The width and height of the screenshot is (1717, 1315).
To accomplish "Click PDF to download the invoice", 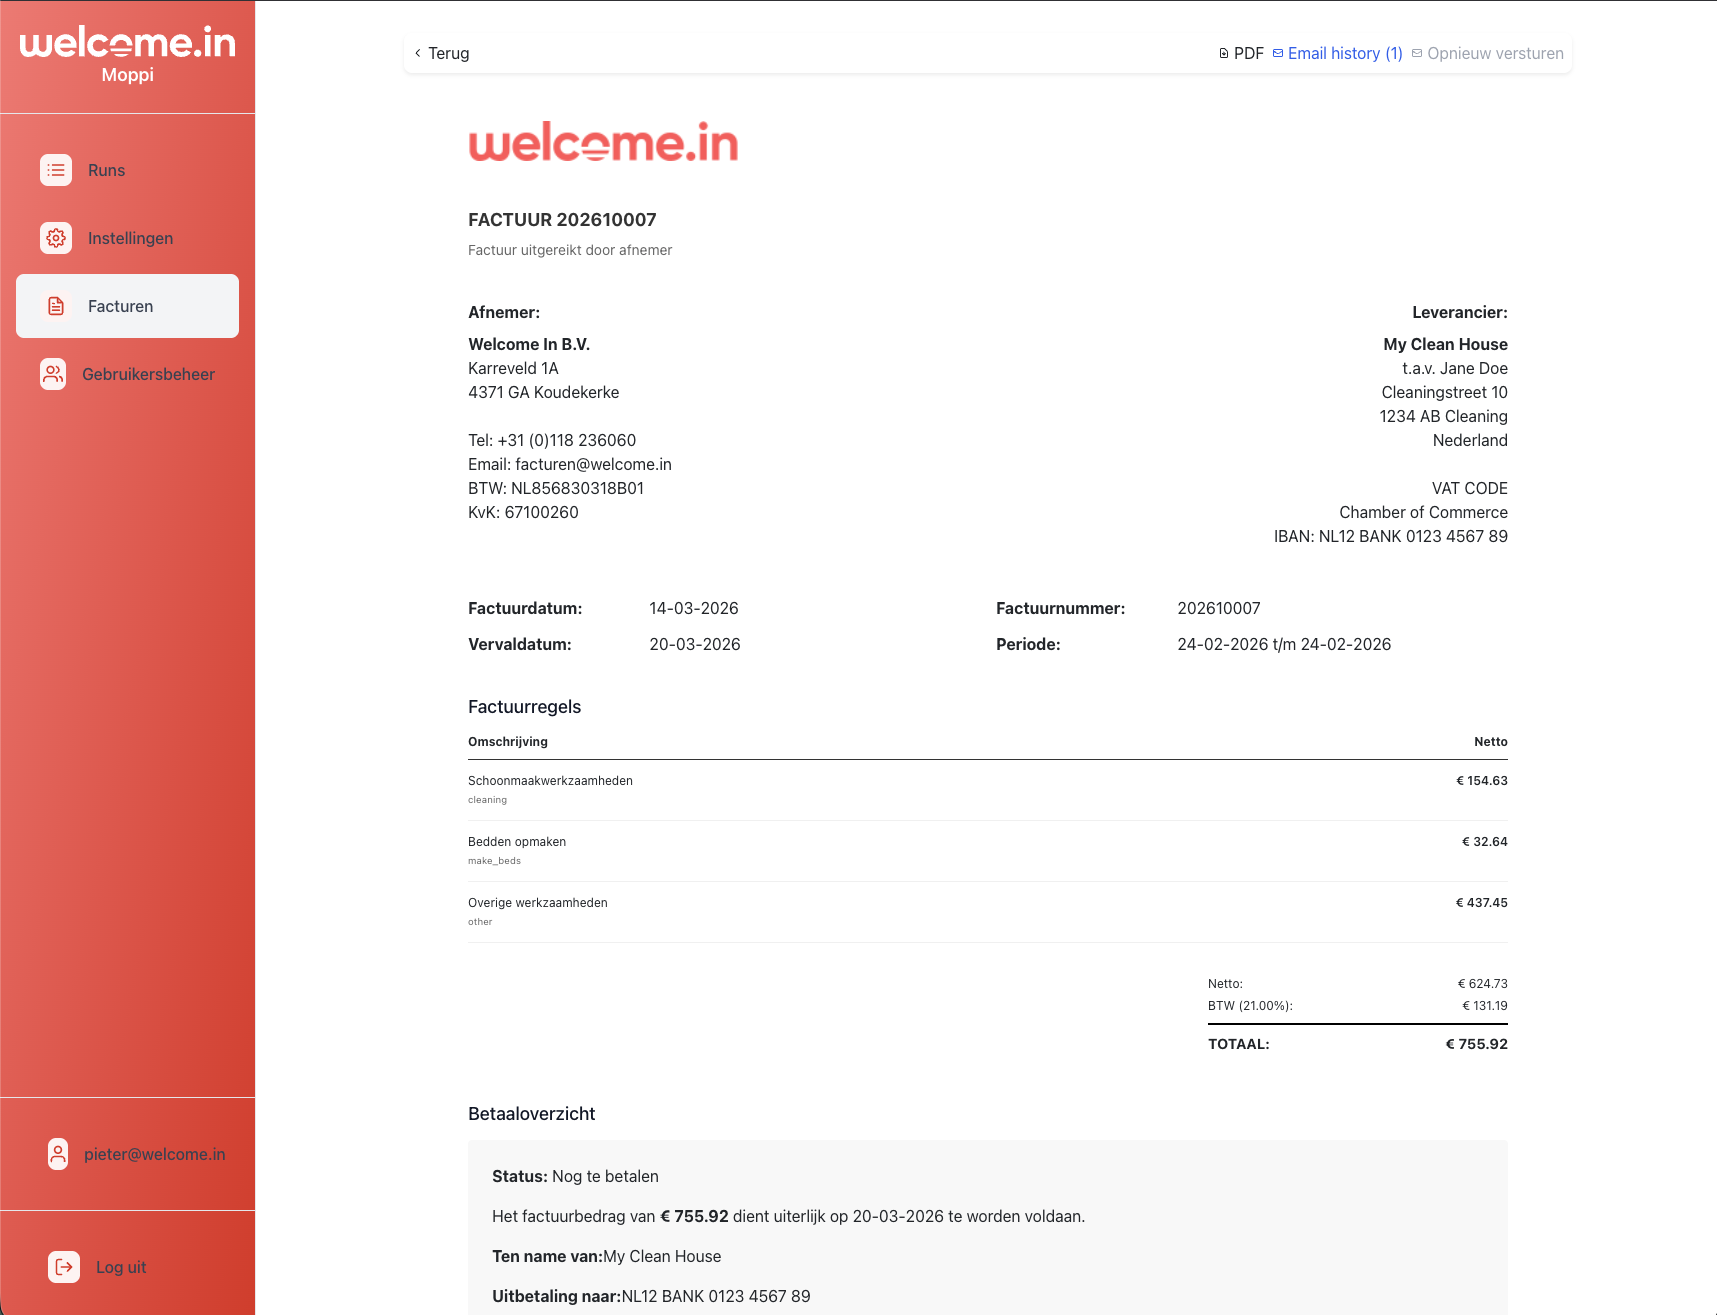I will coord(1248,52).
